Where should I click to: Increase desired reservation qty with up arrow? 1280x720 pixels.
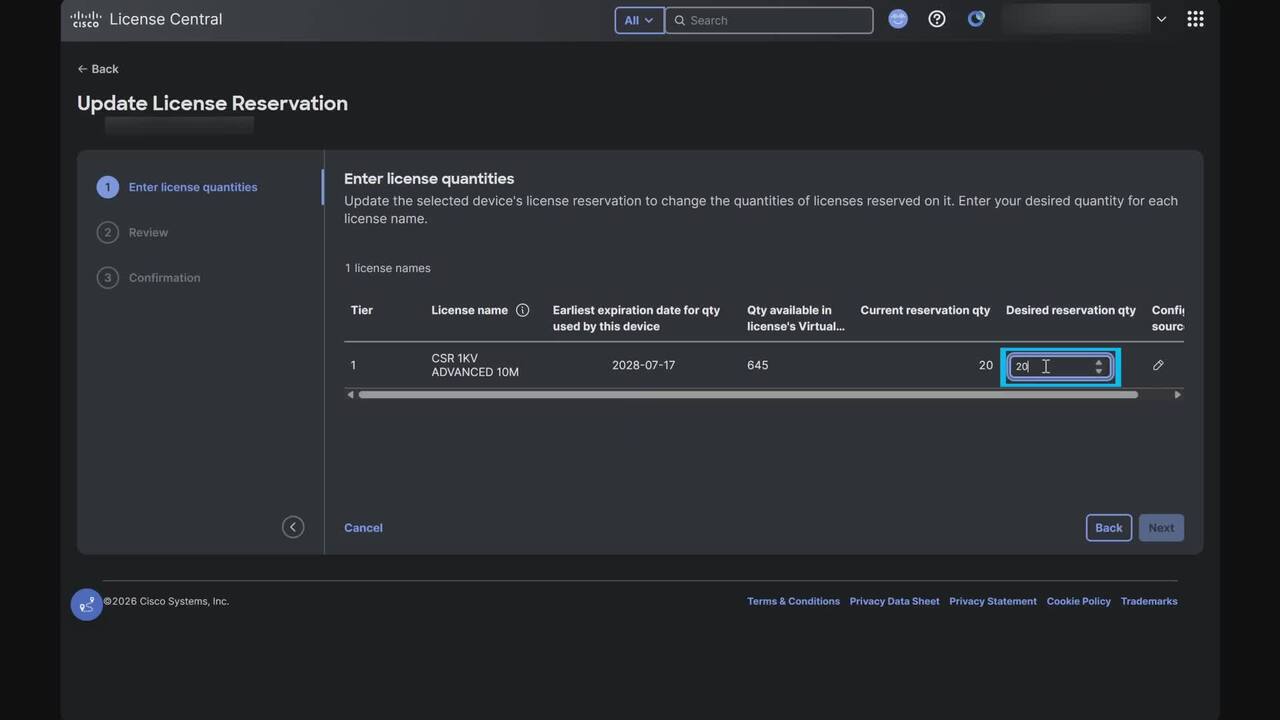click(1099, 362)
